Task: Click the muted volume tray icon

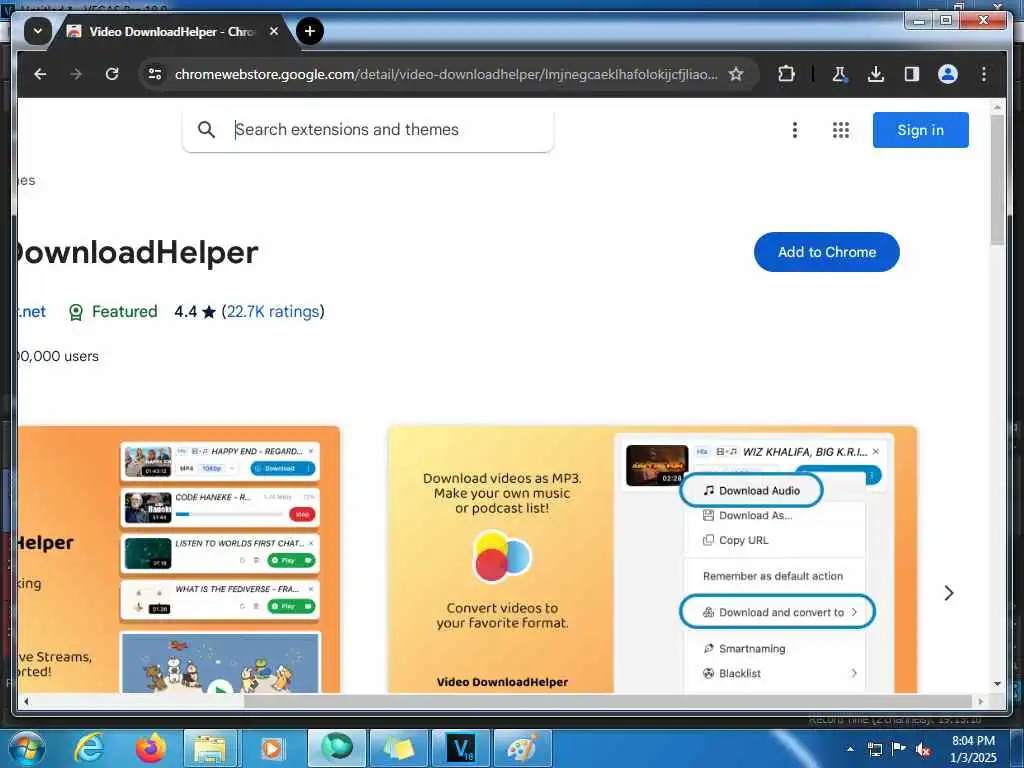Action: point(923,749)
